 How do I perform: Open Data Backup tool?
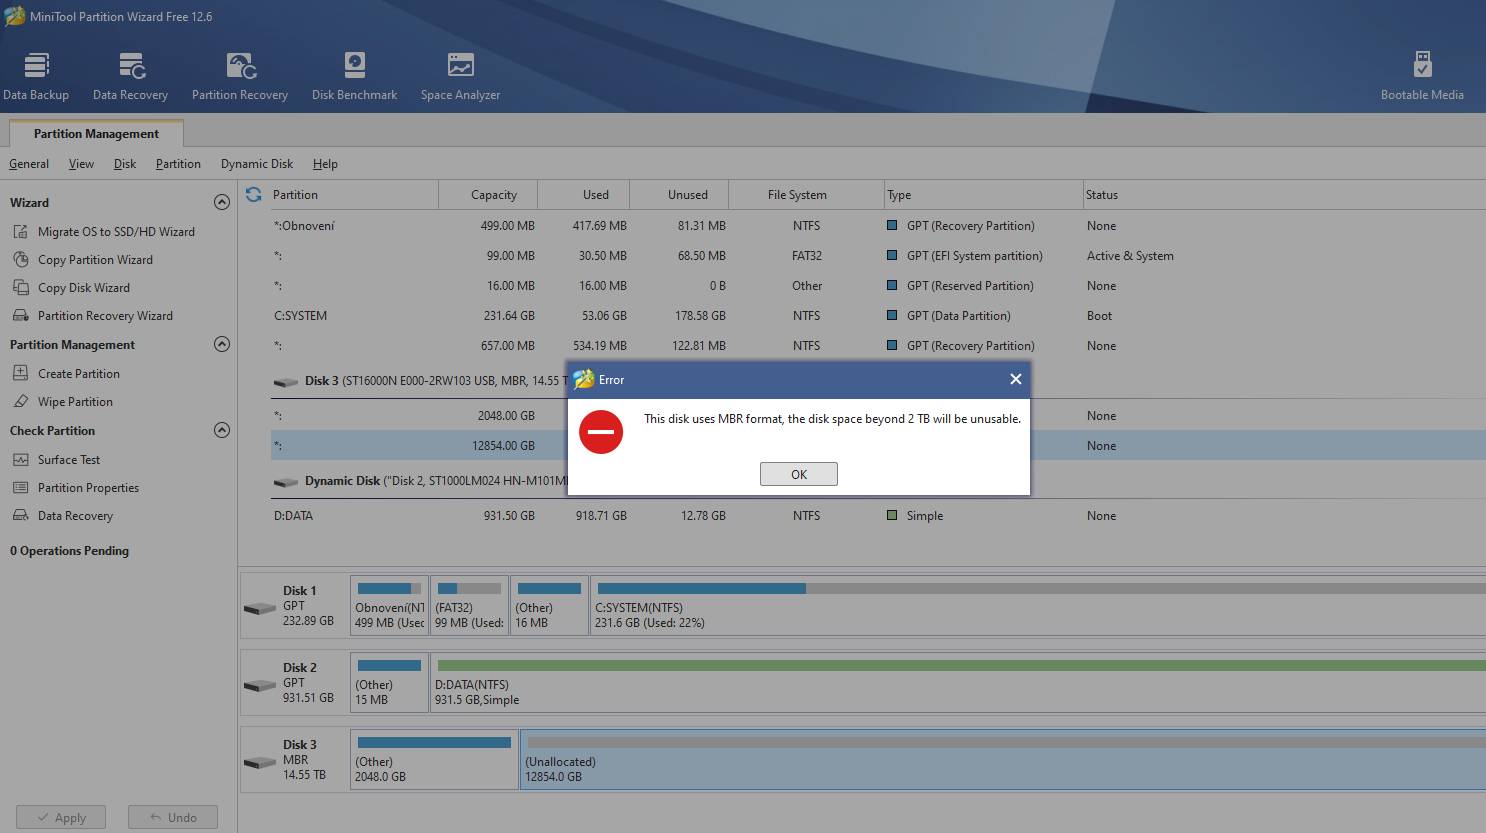coord(36,76)
